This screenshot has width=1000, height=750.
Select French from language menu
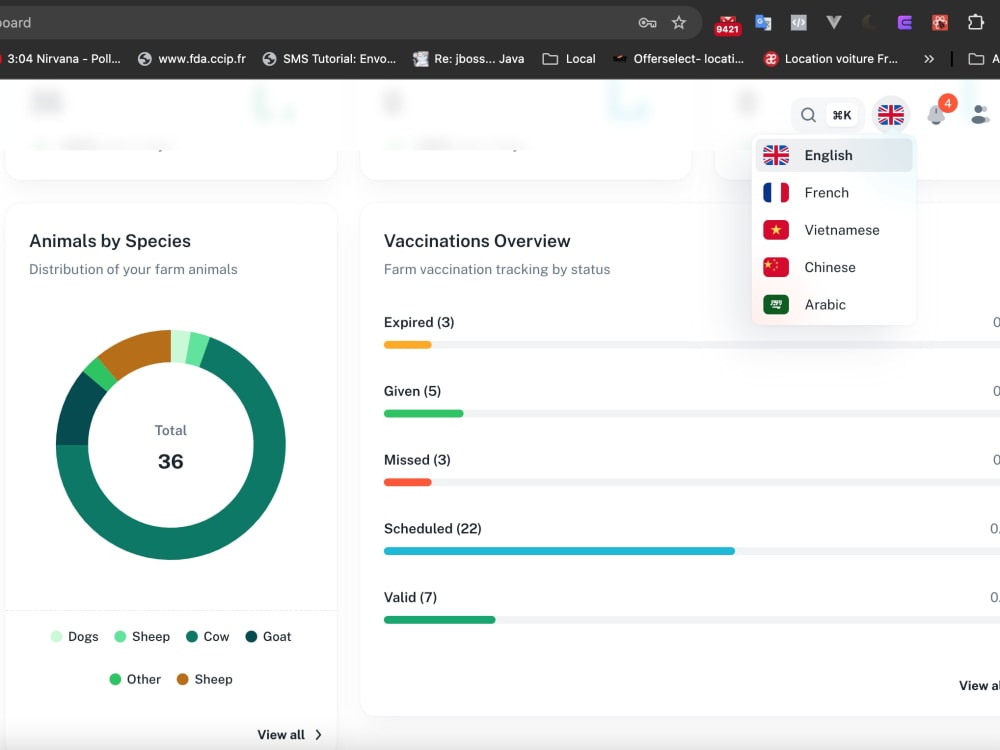[834, 193]
